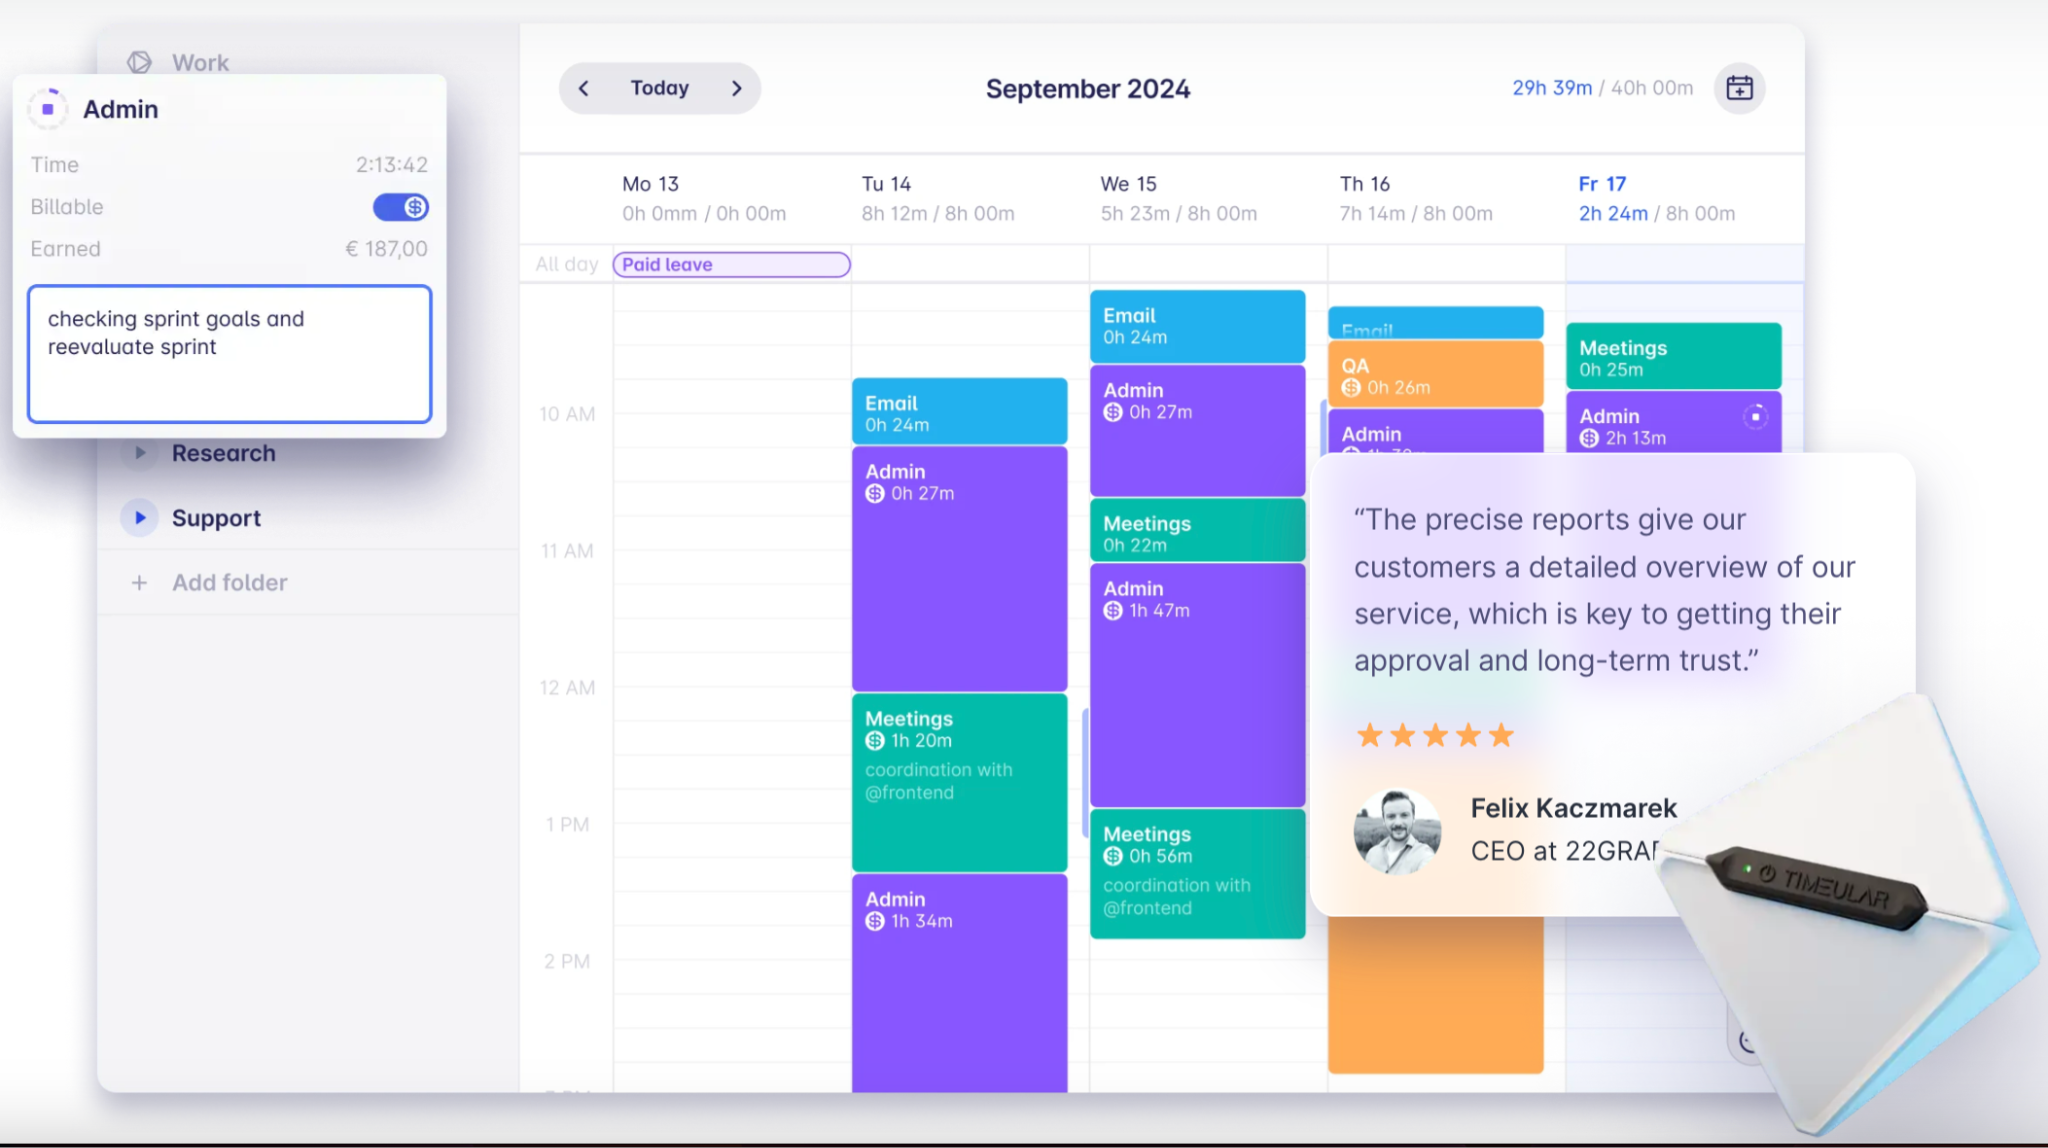Click the calendar view icon top right
Screen dimensions: 2048x1148
click(x=1740, y=87)
